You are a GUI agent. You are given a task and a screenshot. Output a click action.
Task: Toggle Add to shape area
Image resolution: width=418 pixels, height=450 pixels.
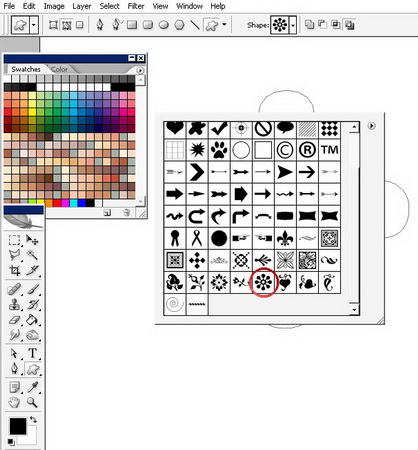[309, 25]
